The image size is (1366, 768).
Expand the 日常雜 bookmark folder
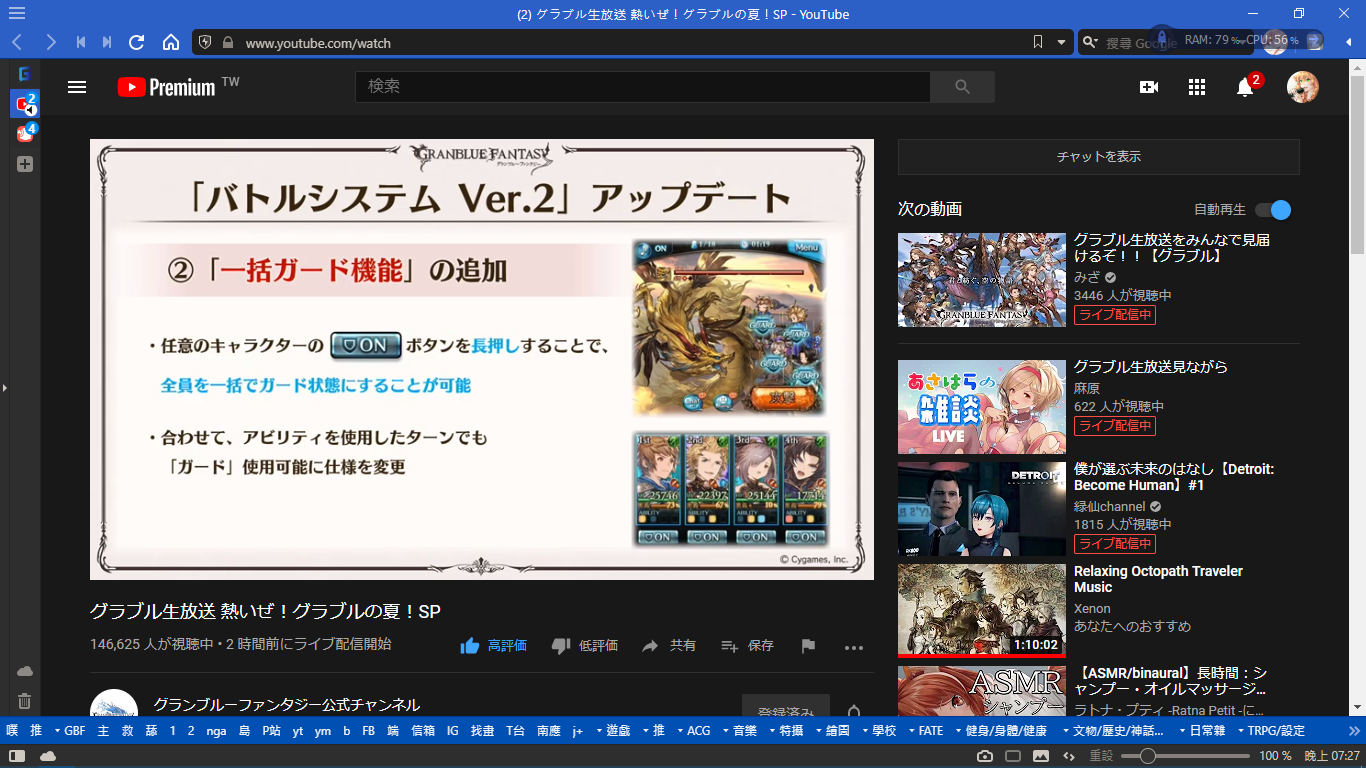(1201, 731)
